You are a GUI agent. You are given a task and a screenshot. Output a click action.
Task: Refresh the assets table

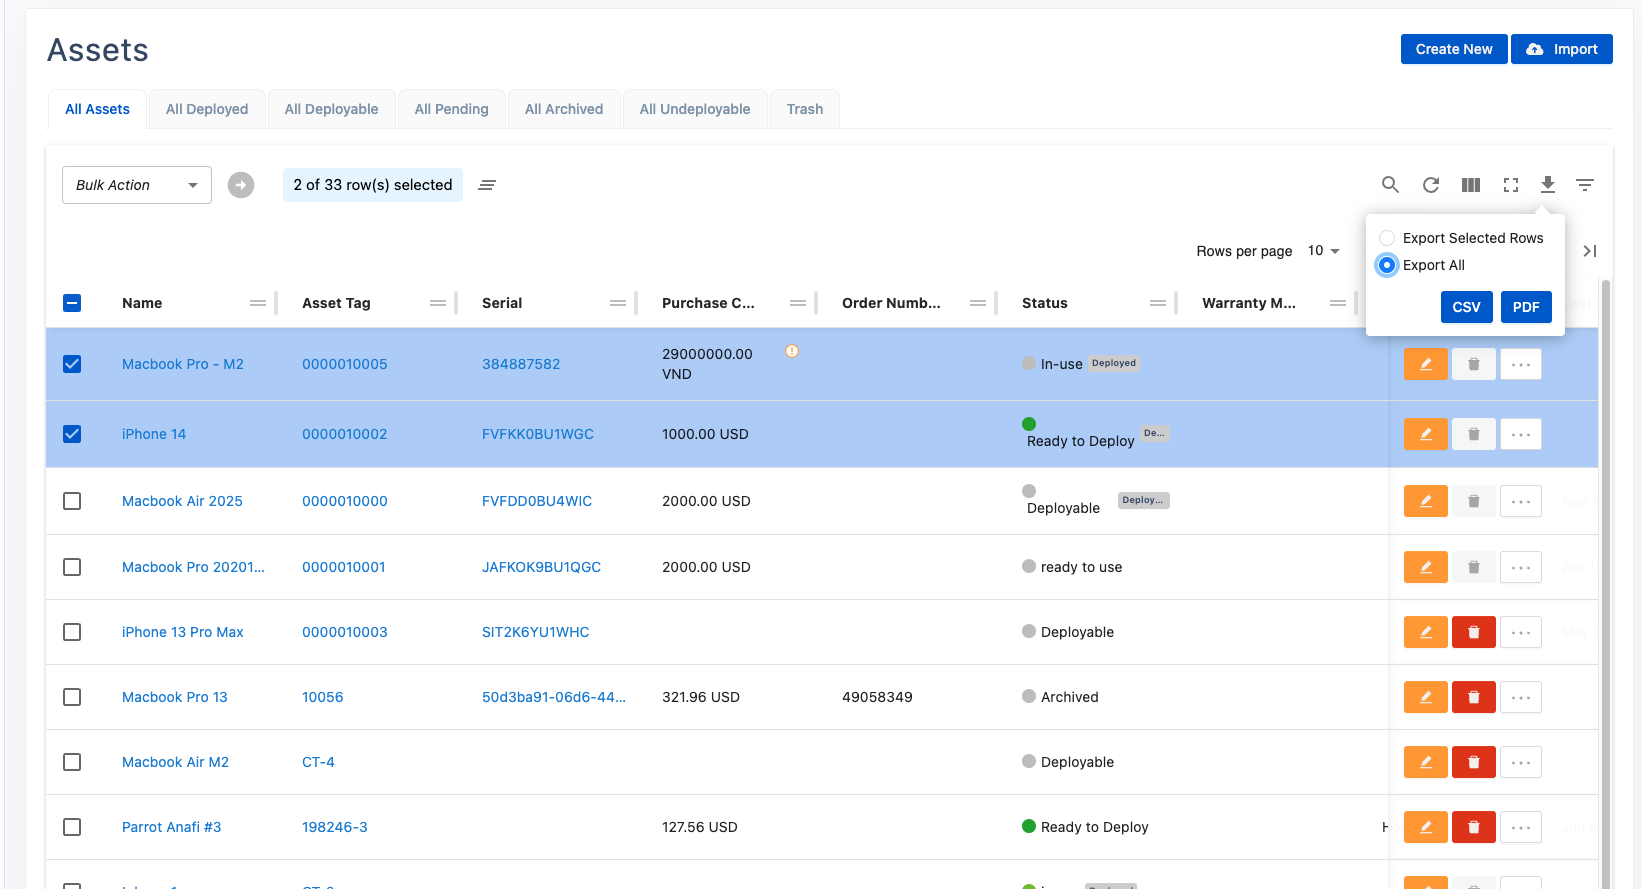[1431, 185]
